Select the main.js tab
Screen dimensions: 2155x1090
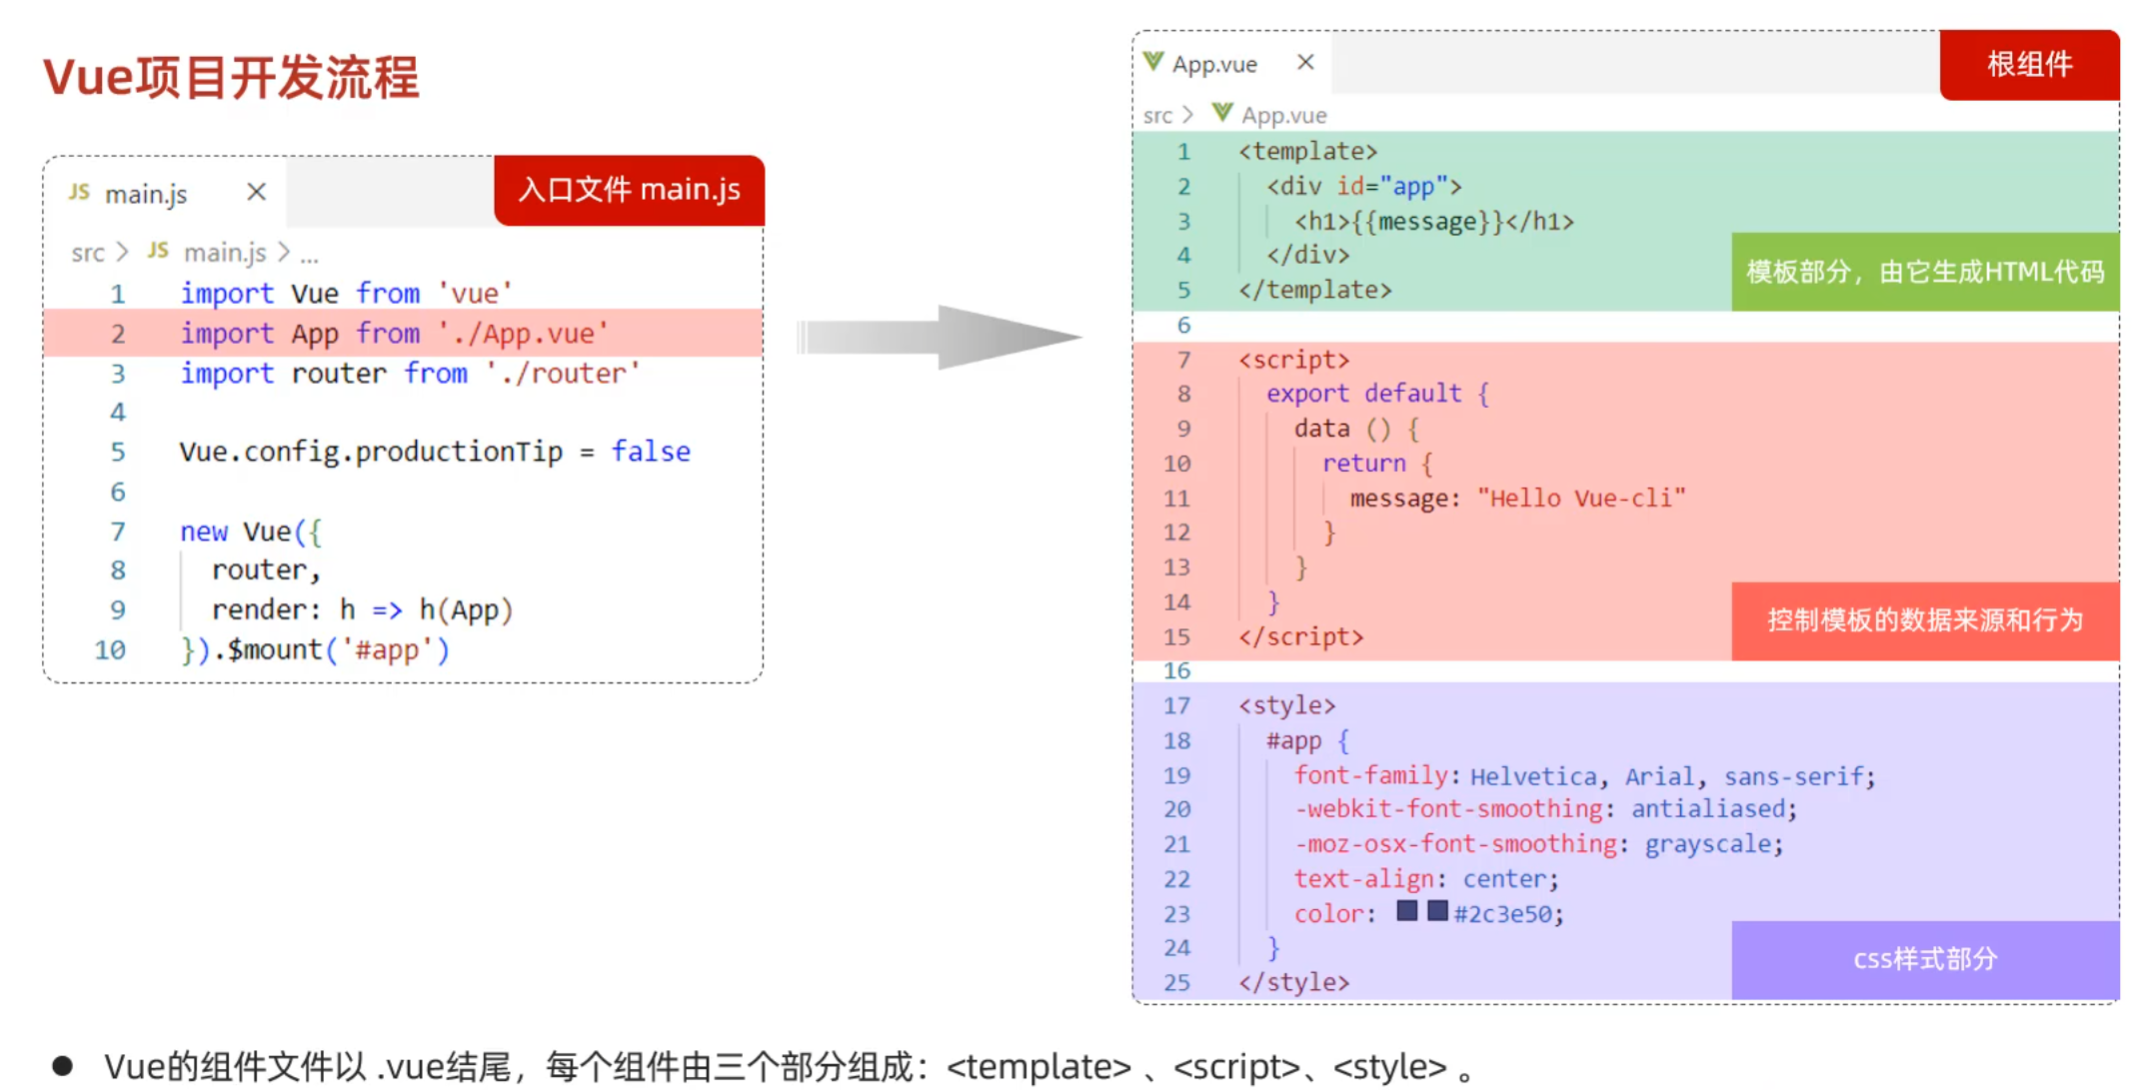(x=147, y=194)
